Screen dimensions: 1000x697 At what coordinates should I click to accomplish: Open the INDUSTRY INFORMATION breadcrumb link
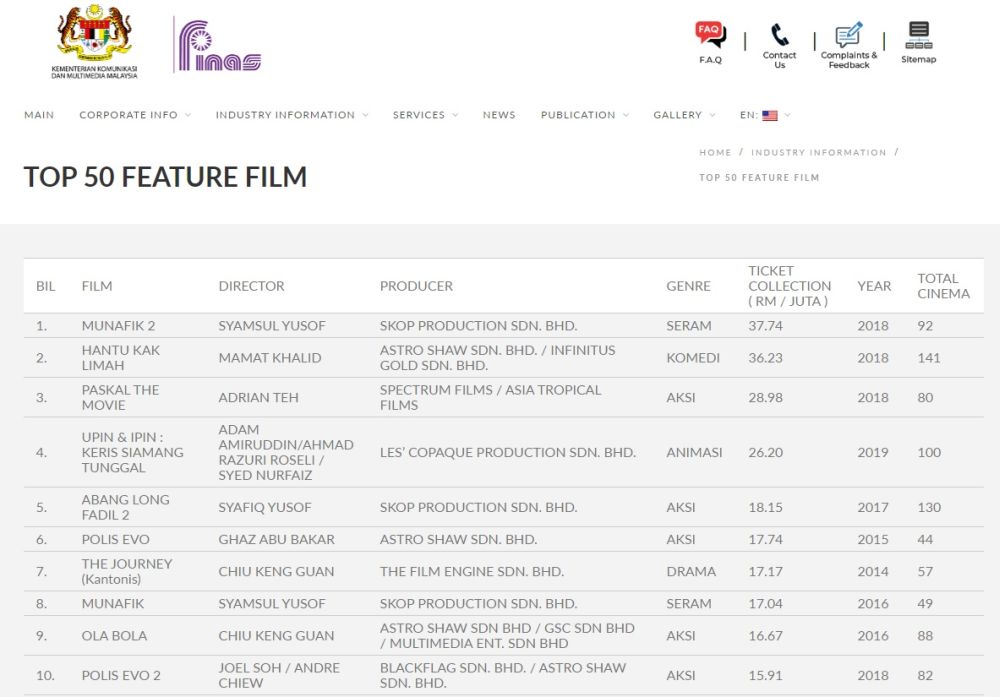tap(818, 152)
